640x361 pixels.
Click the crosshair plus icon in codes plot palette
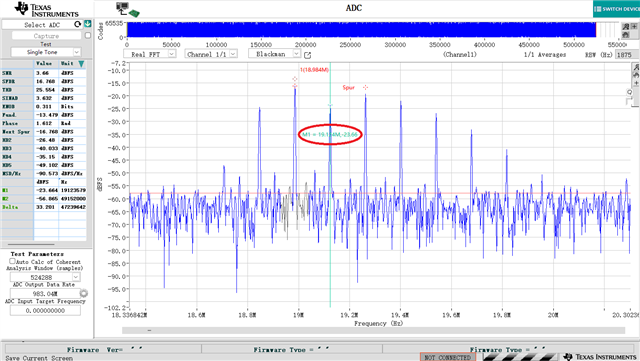[x=634, y=26]
